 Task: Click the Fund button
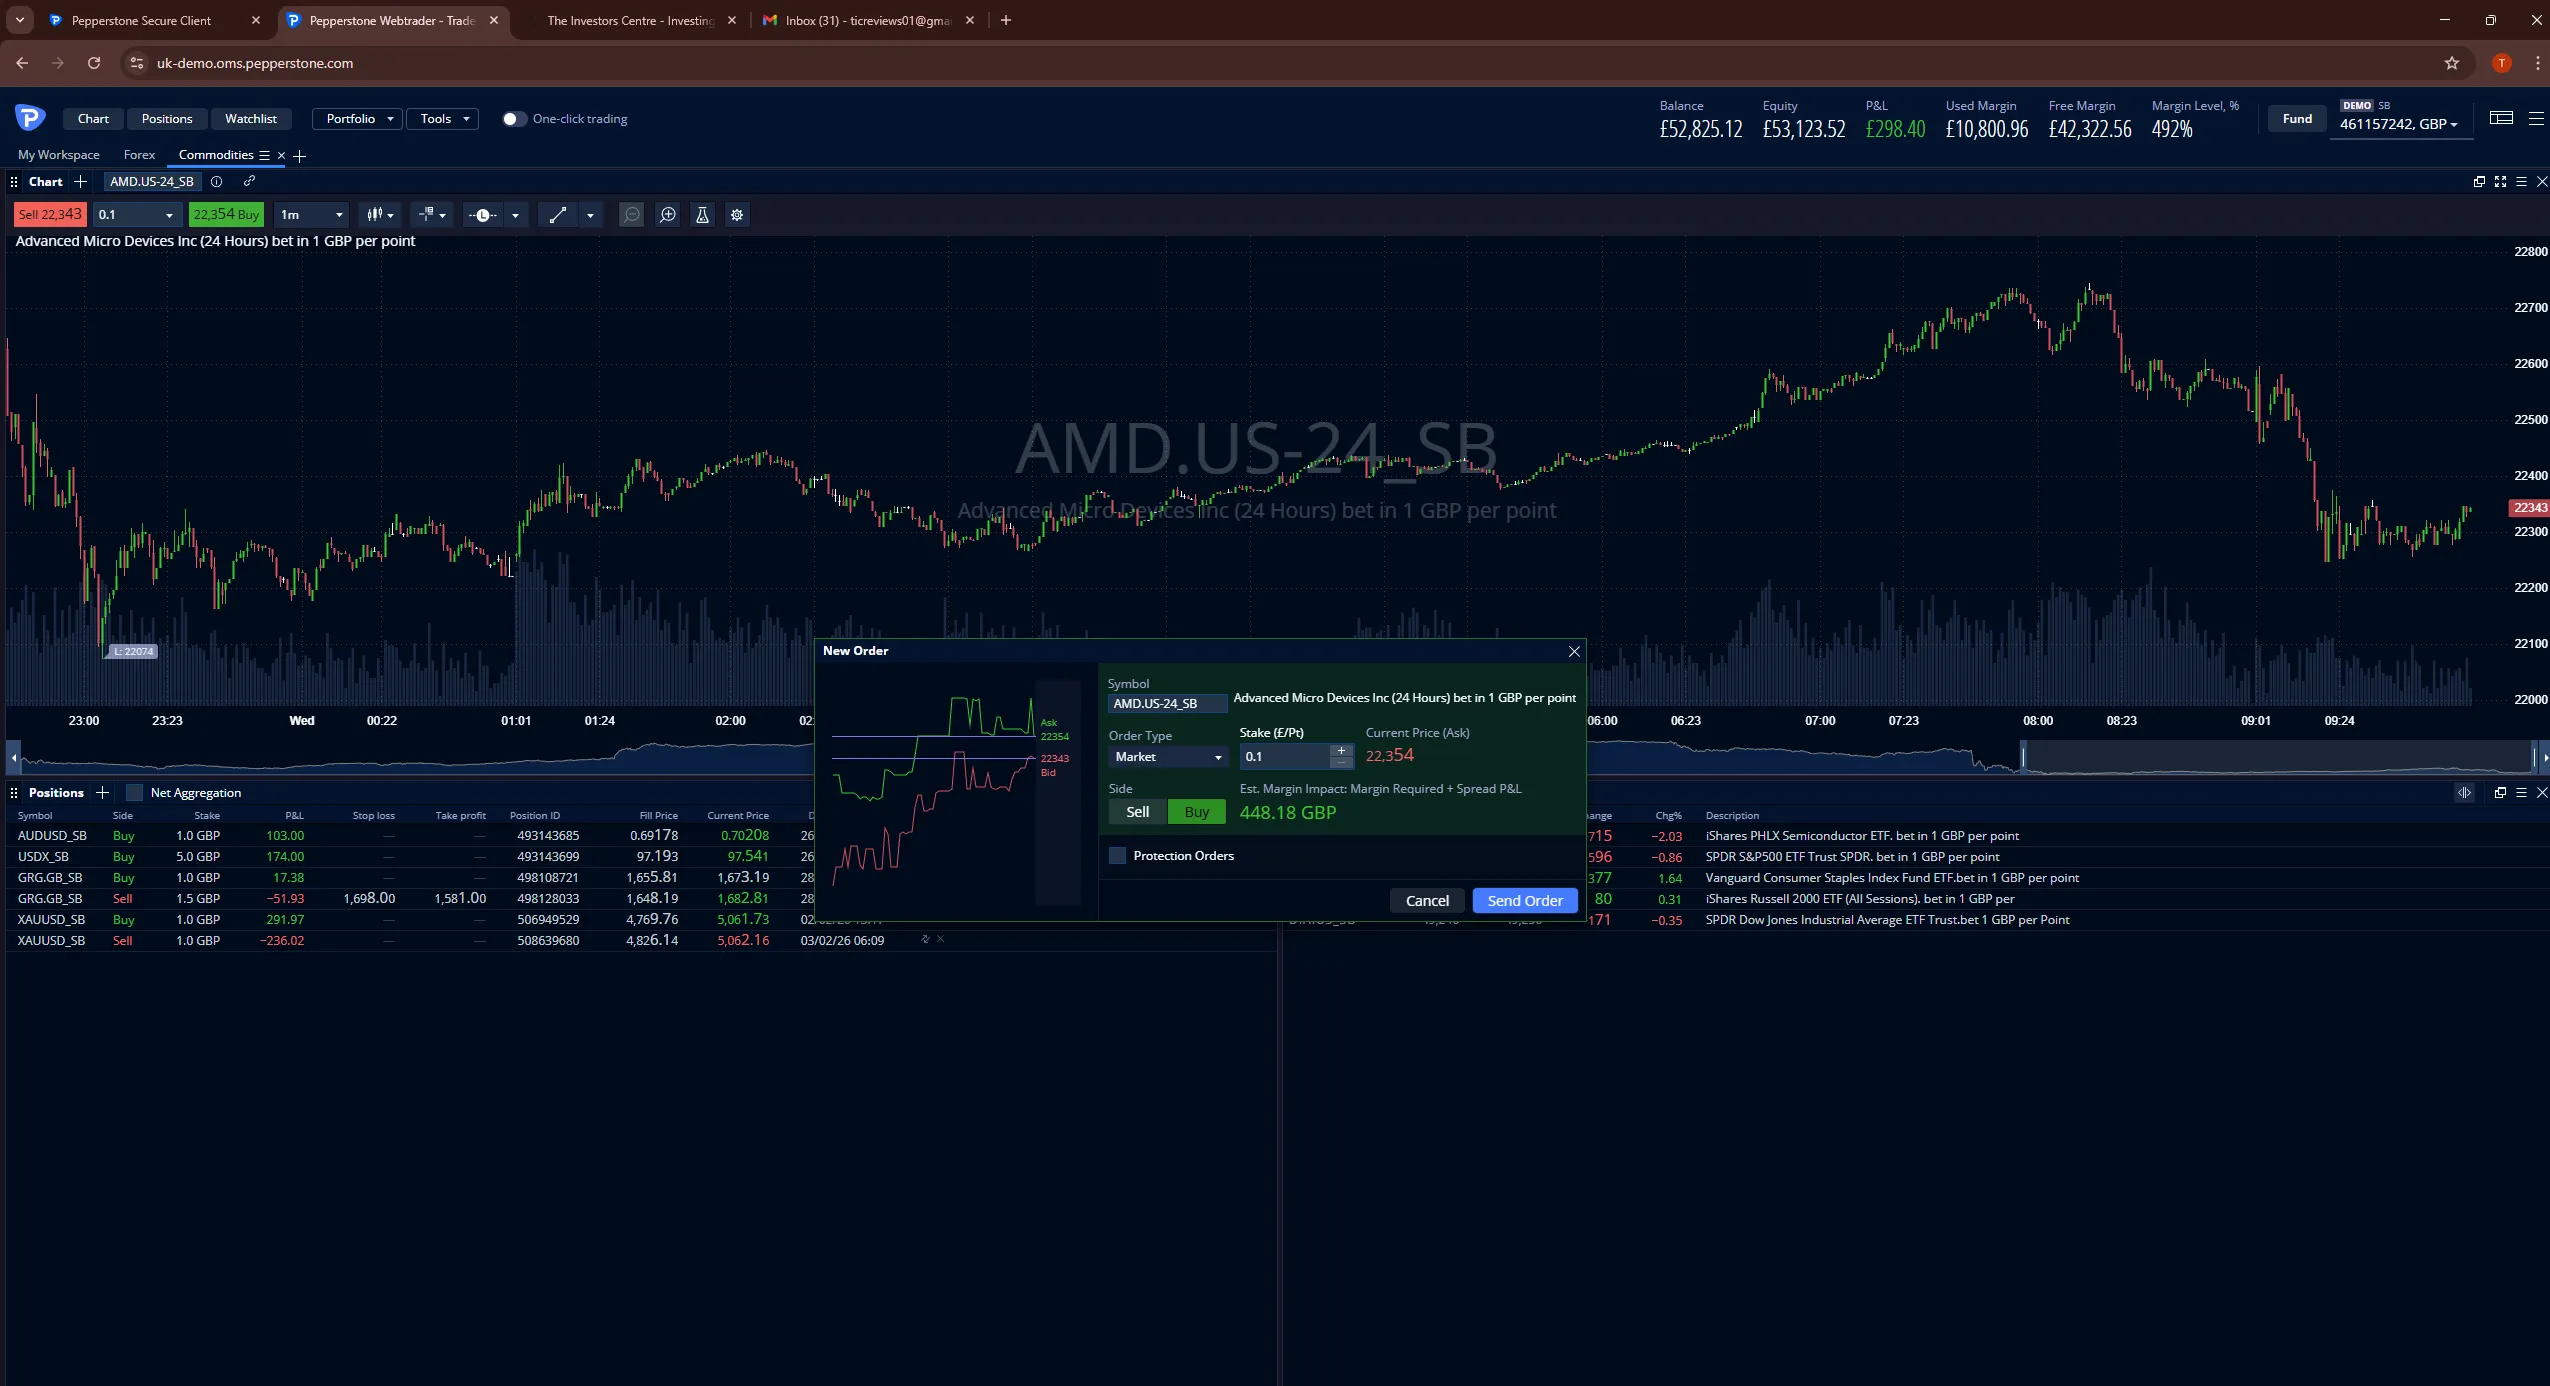(2297, 119)
